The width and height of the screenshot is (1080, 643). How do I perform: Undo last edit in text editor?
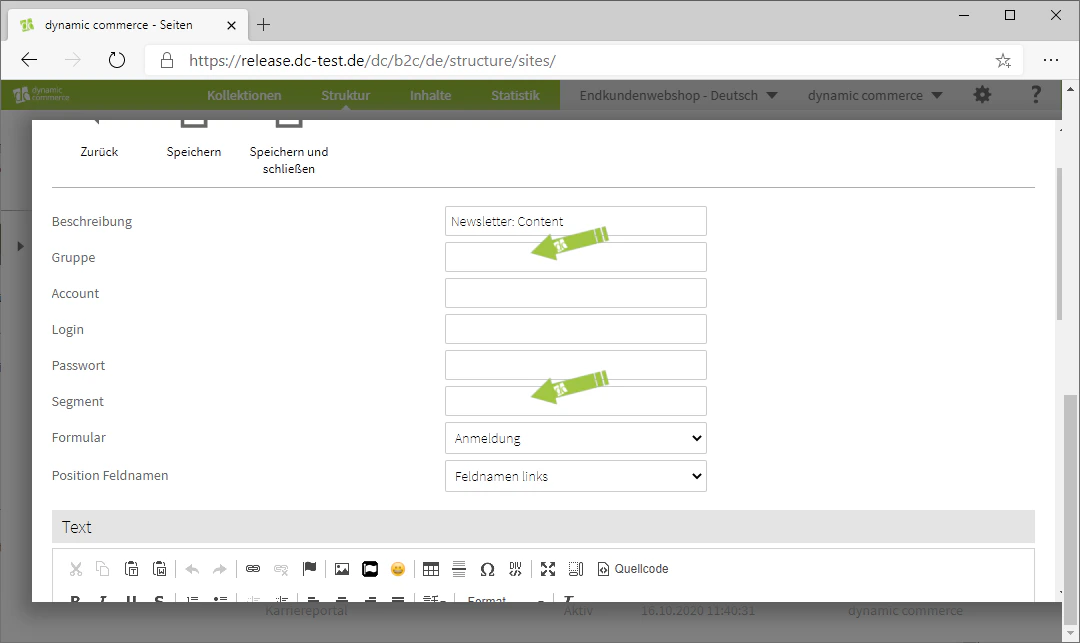[x=192, y=569]
